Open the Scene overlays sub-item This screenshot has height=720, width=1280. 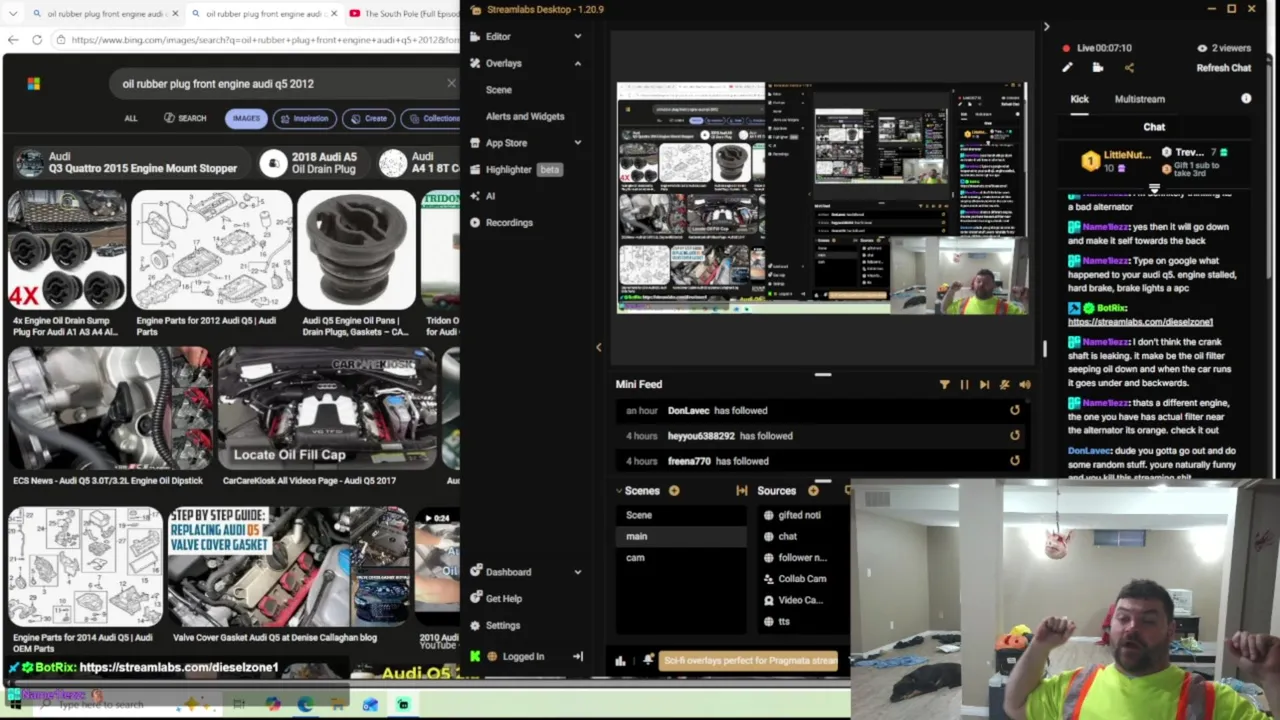[498, 90]
